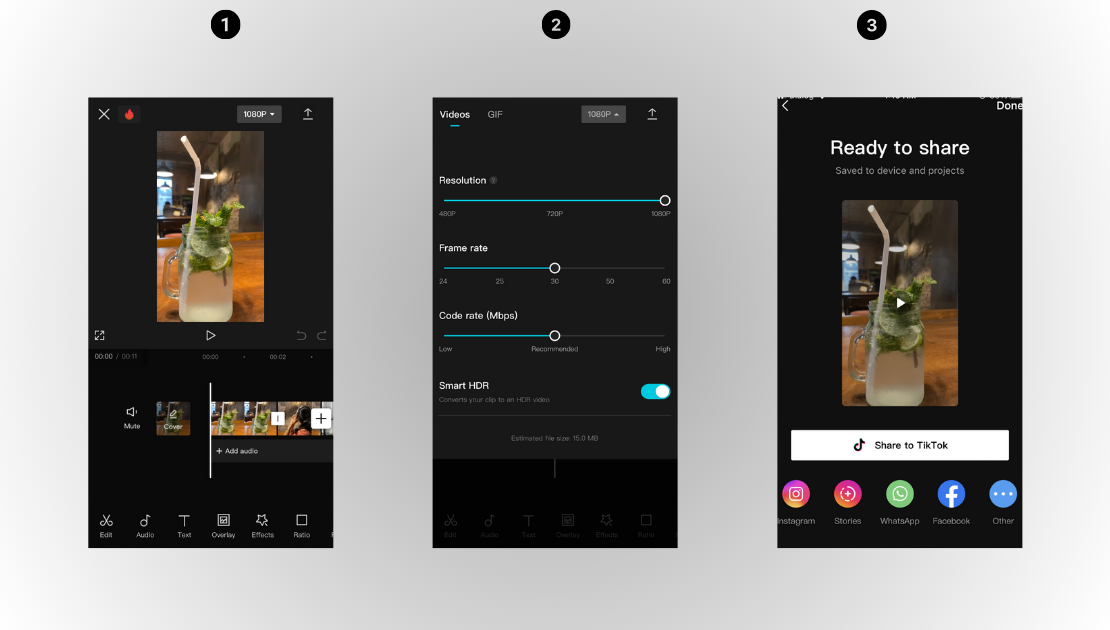Tap the Share to TikTok button
Screen dimensions: 1110x630
(900, 445)
